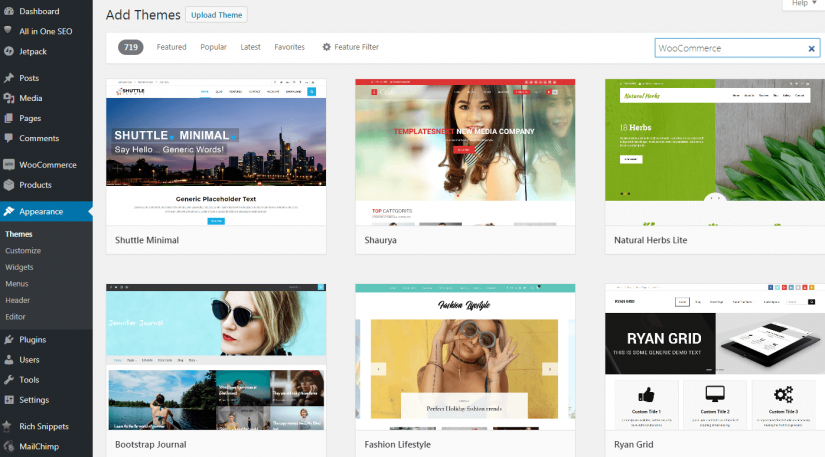Viewport: 825px width, 457px height.
Task: Click the Media icon in sidebar
Action: pyautogui.click(x=9, y=98)
